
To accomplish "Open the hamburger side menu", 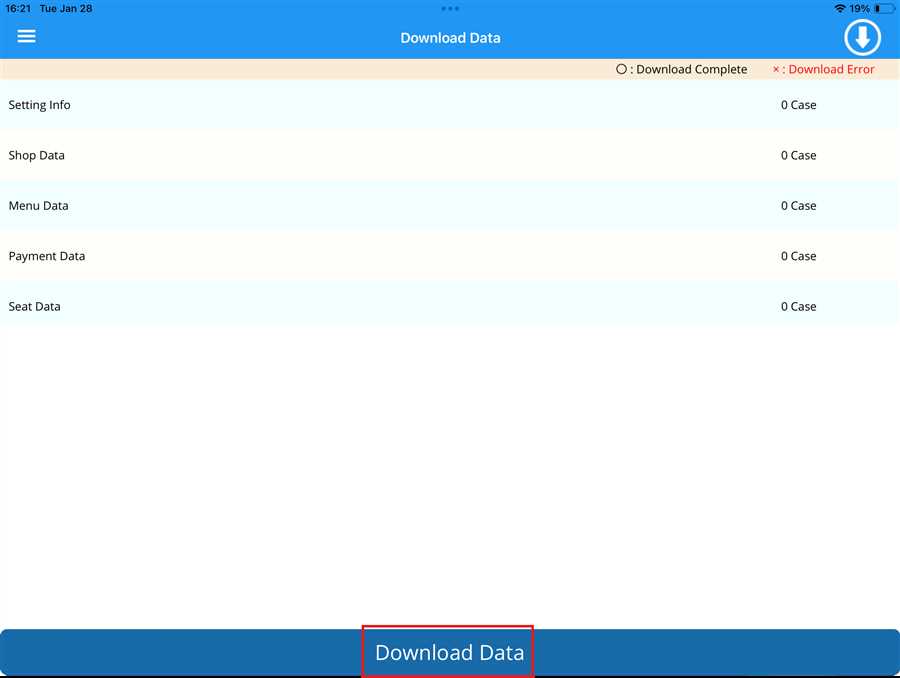I will tap(27, 36).
